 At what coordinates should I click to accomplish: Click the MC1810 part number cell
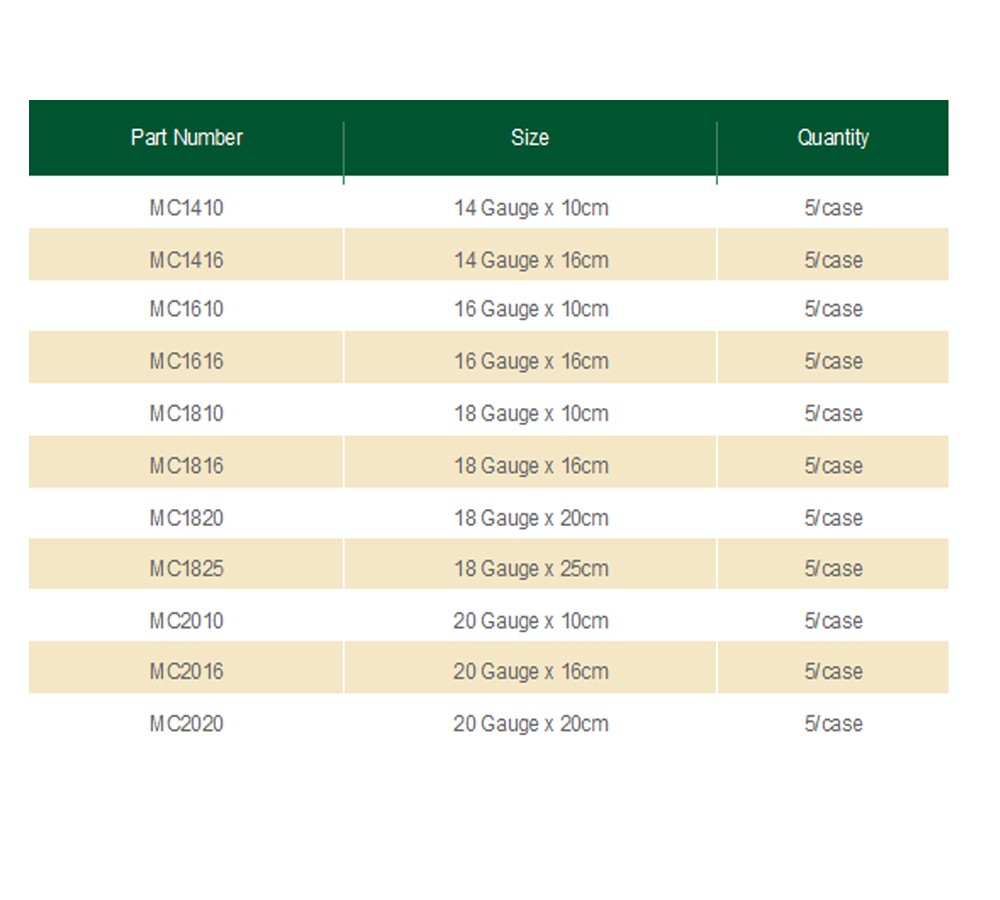pyautogui.click(x=187, y=414)
